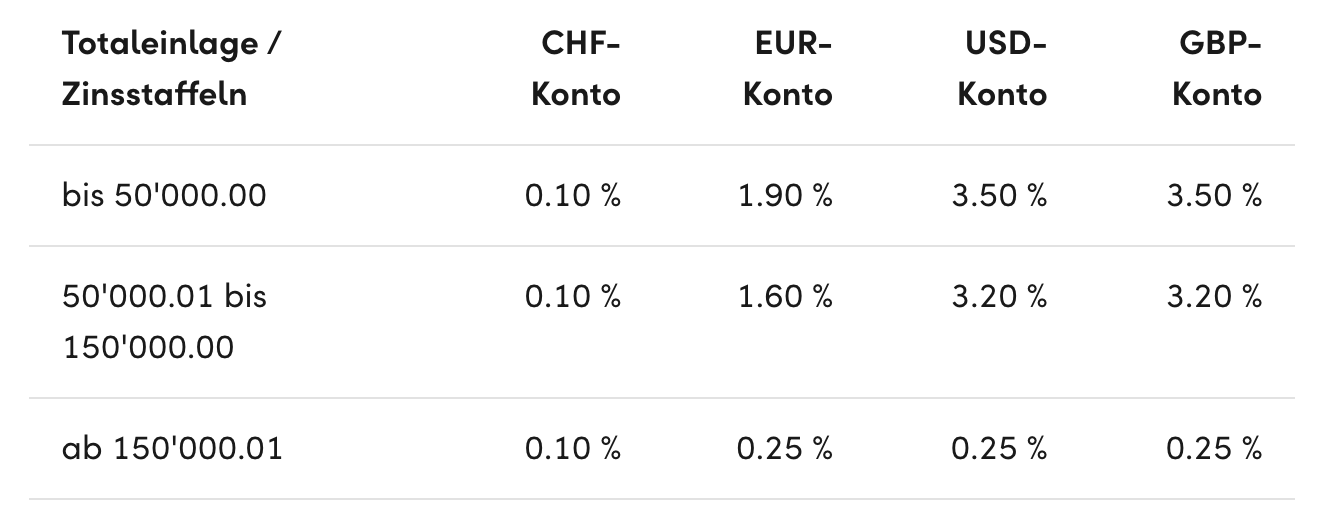1324x529 pixels.
Task: Click the '50'000.01 bis 150'000.00' tier label
Action: click(164, 321)
